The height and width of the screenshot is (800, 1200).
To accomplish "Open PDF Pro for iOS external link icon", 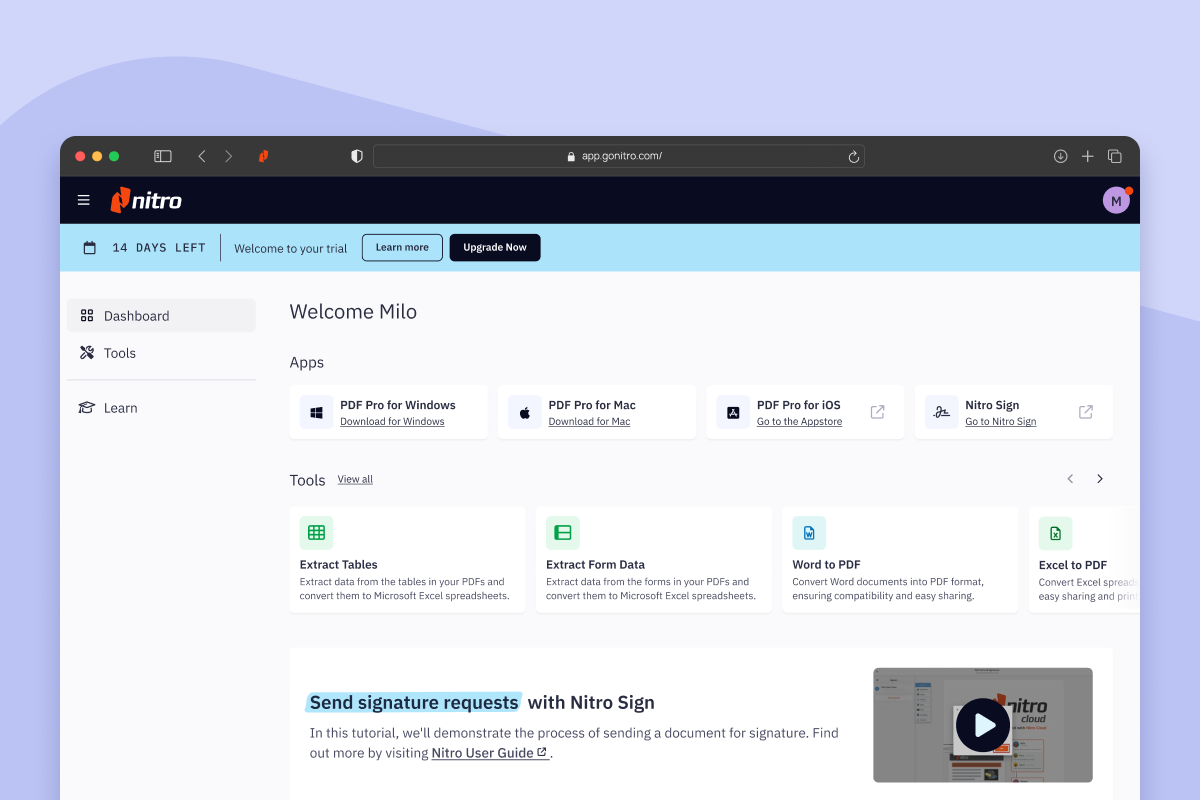I will pyautogui.click(x=877, y=412).
